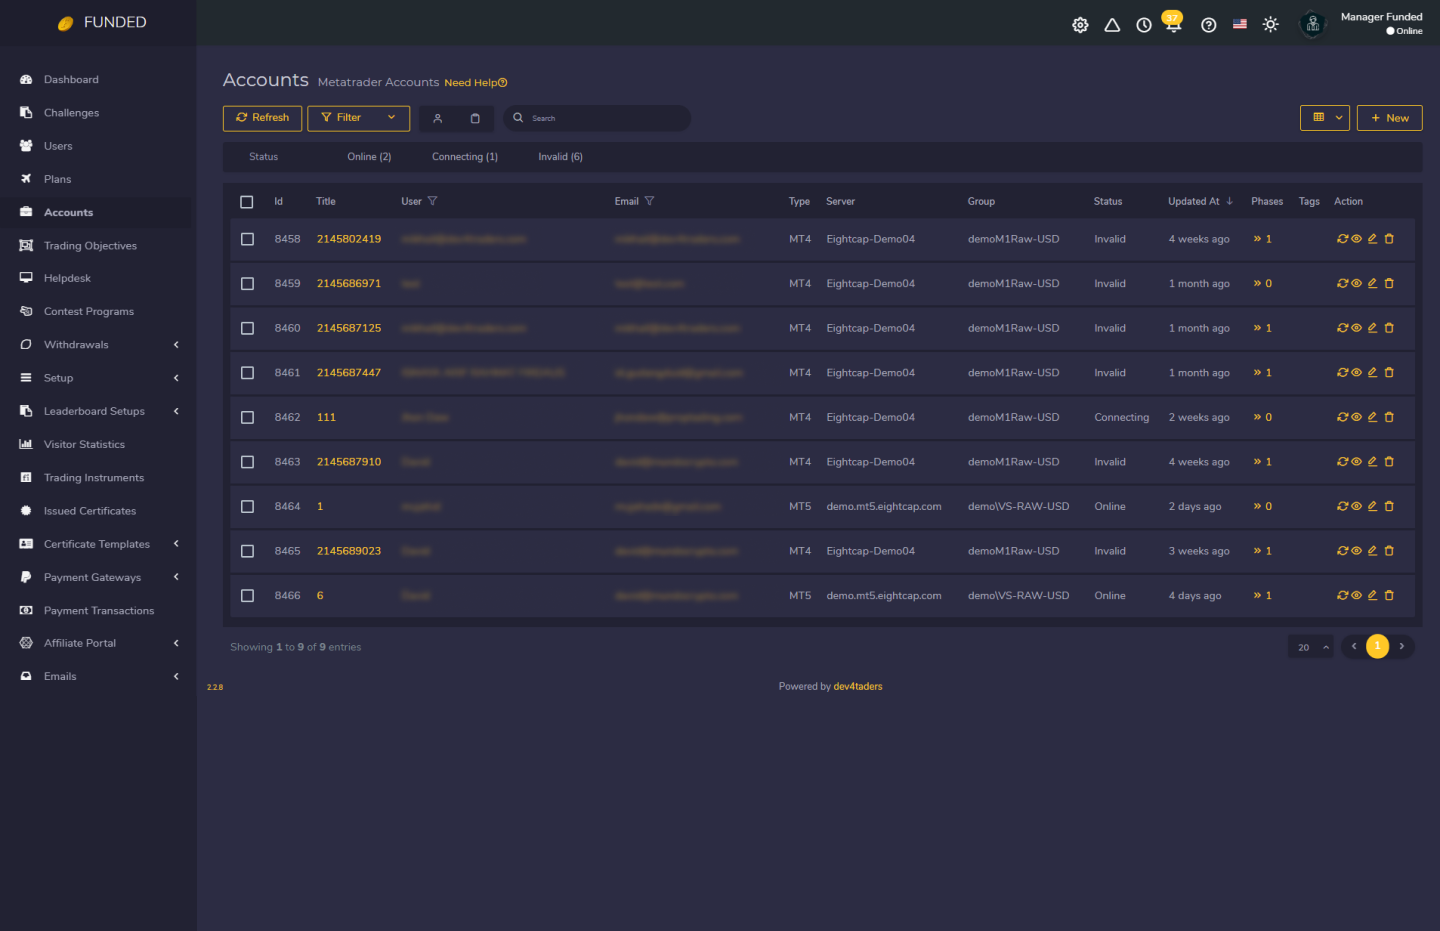This screenshot has height=931, width=1440.
Task: Edit account 8466 with the pencil icon
Action: 1373,595
